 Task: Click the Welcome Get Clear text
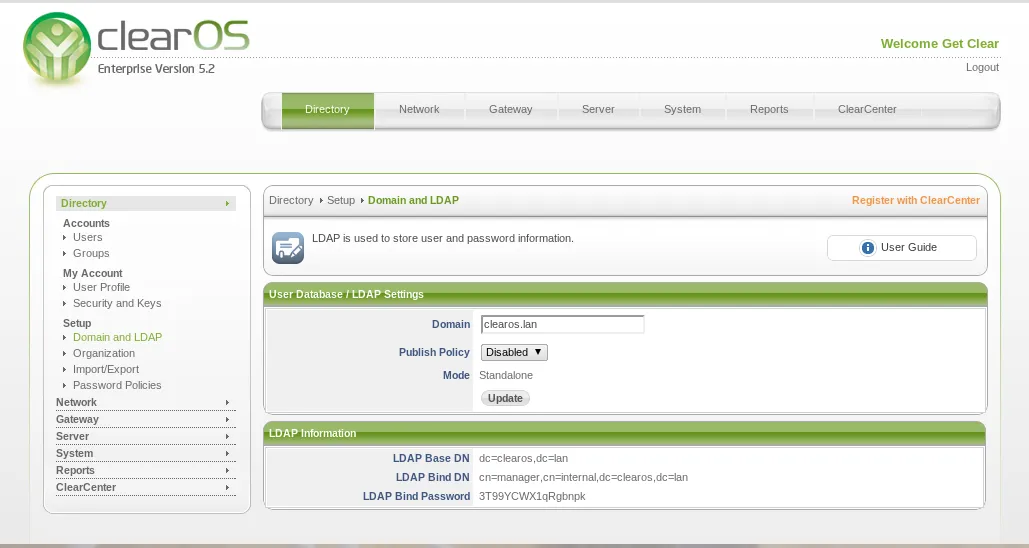pyautogui.click(x=940, y=44)
